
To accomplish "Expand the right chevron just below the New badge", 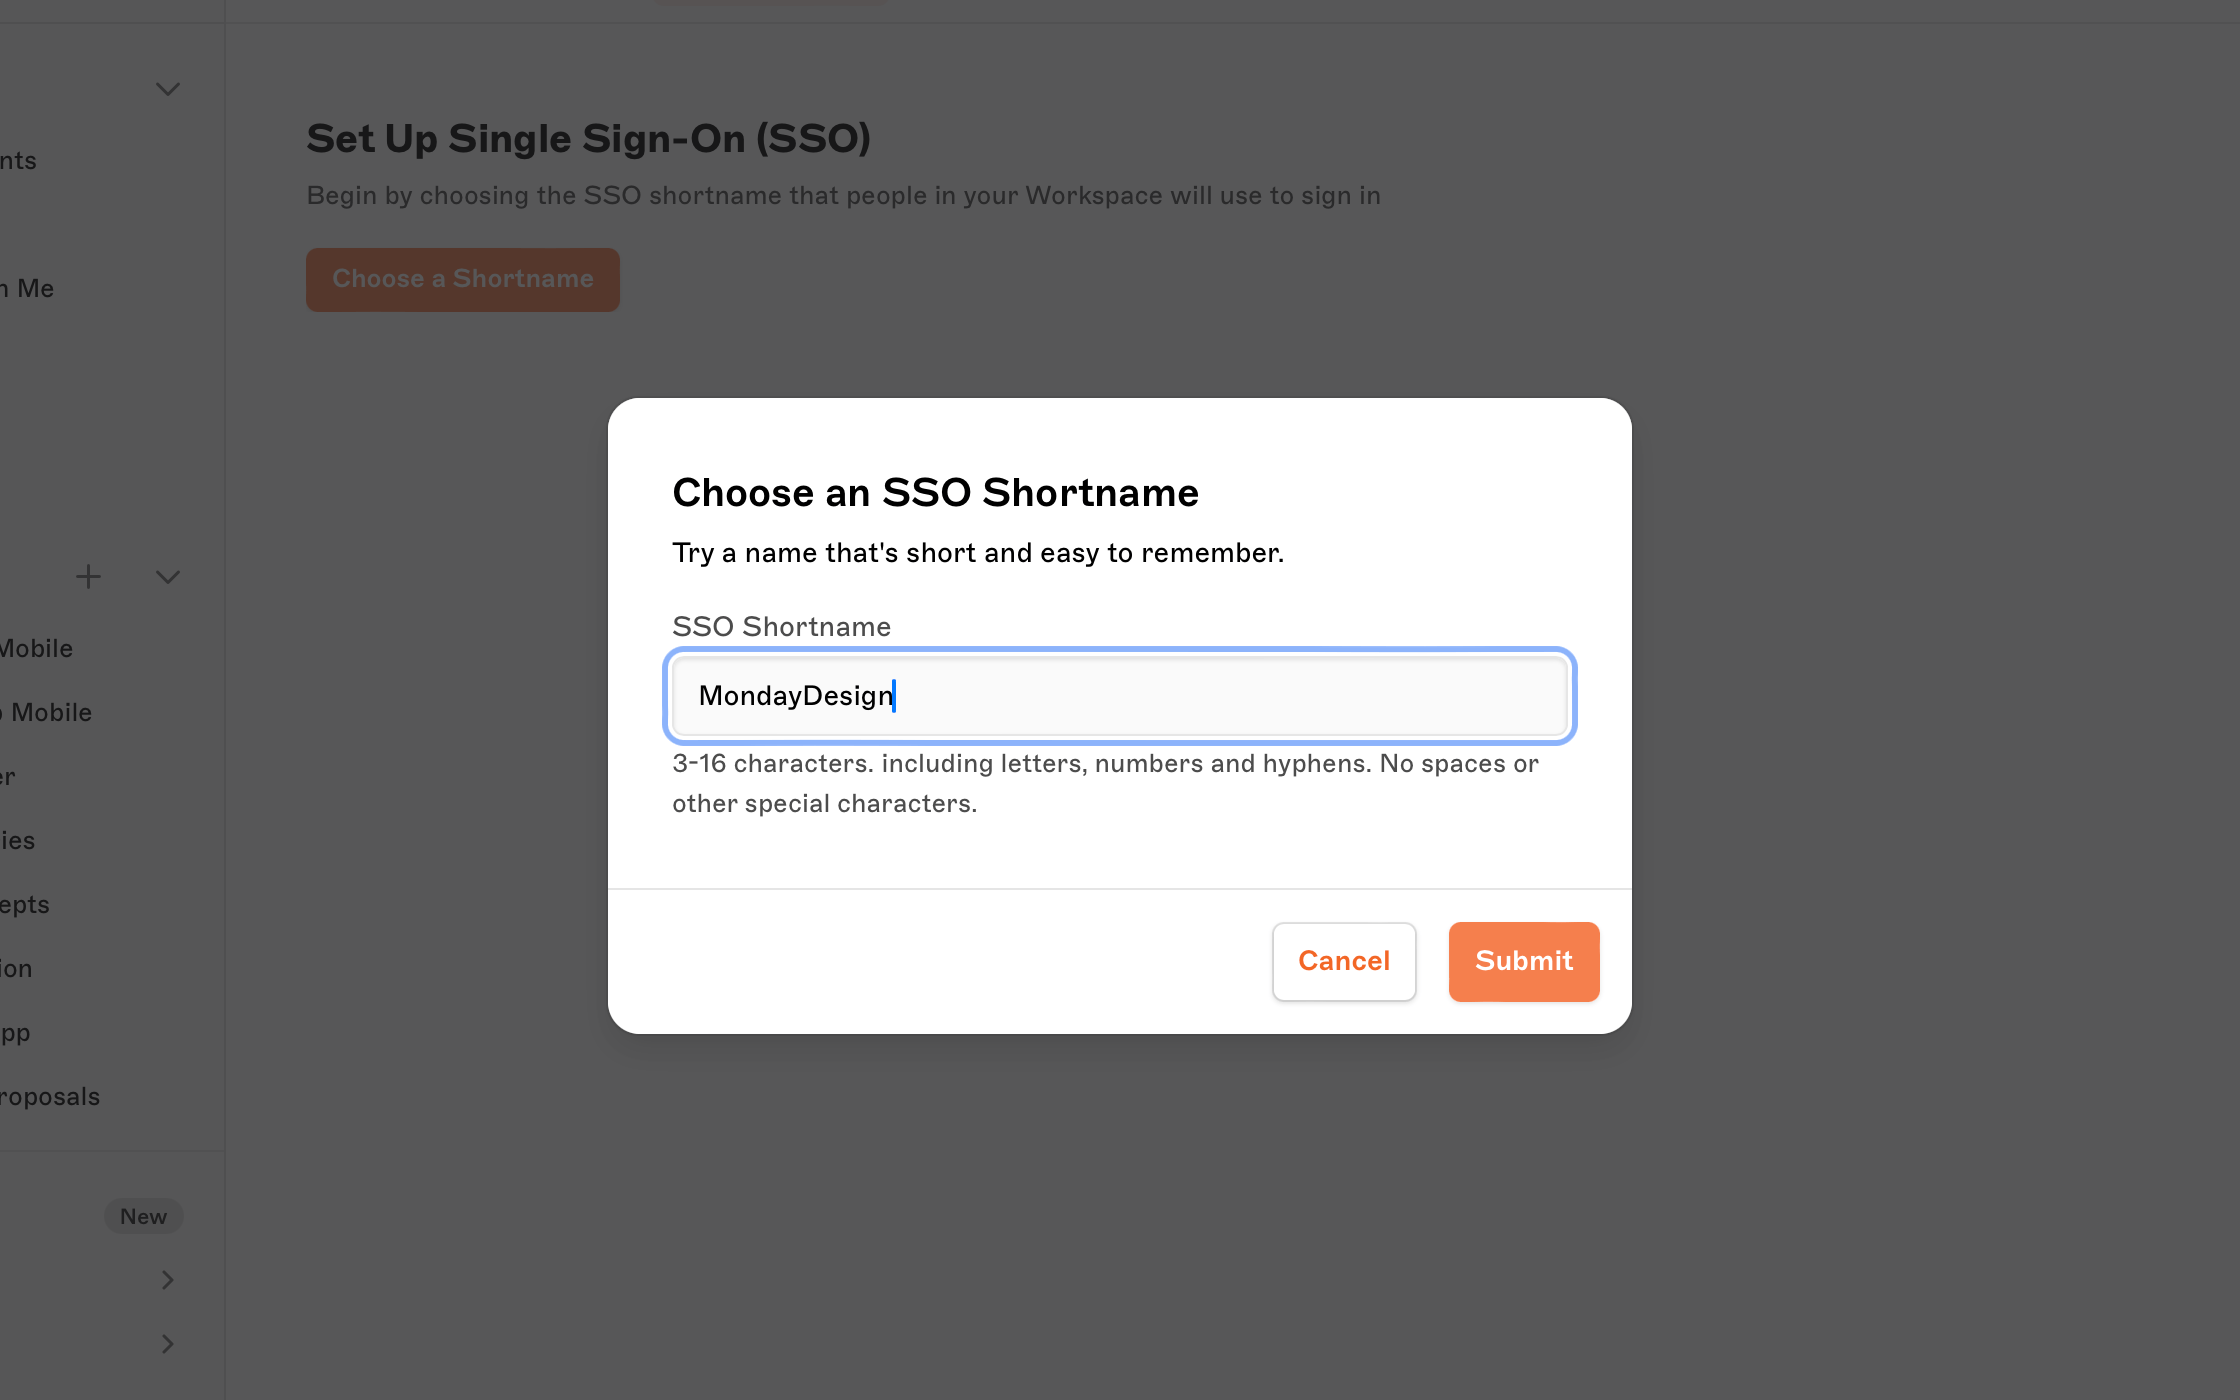I will click(x=168, y=1280).
